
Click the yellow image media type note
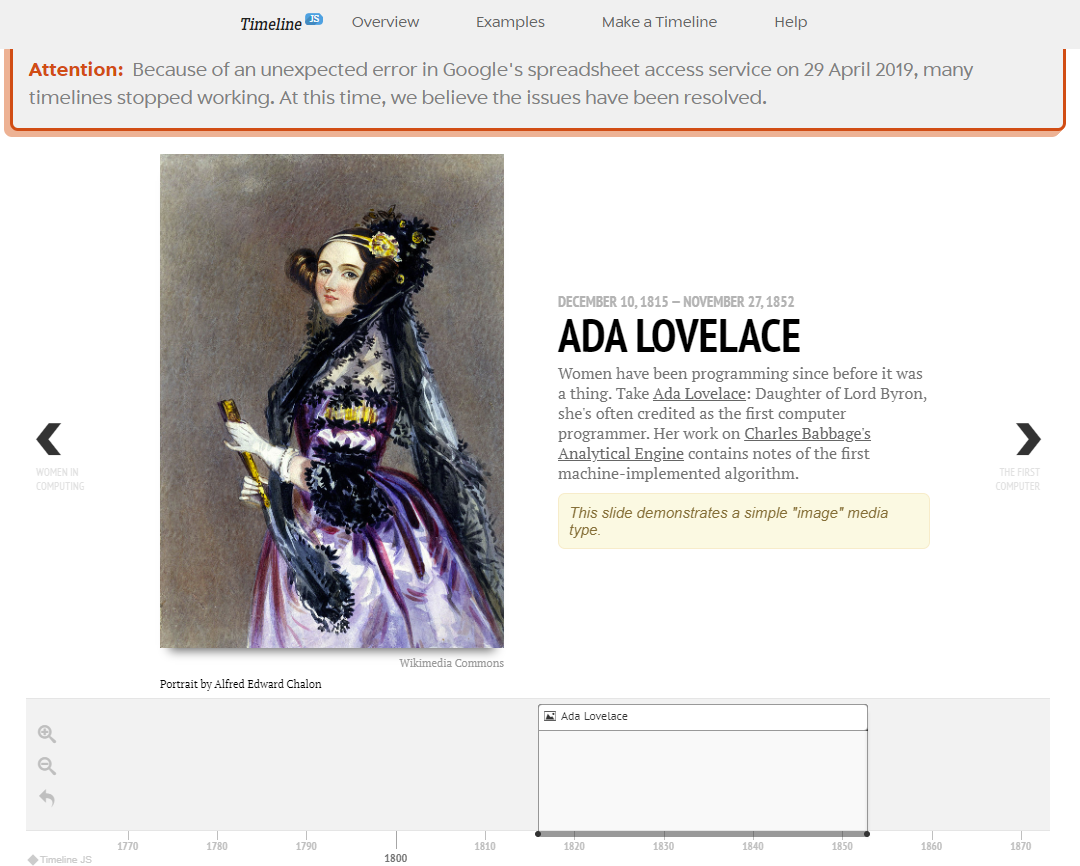click(744, 522)
